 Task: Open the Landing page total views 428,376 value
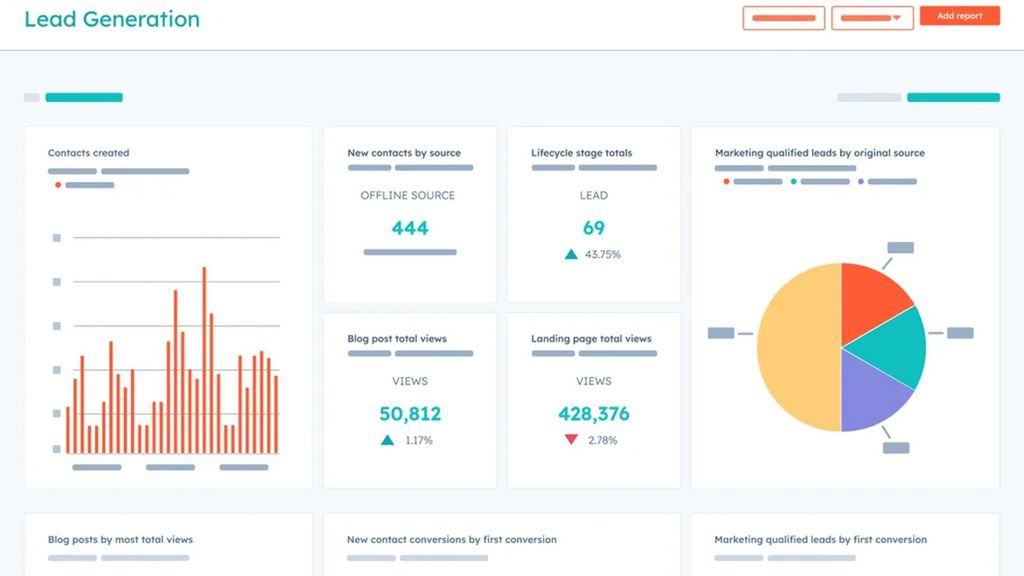594,414
